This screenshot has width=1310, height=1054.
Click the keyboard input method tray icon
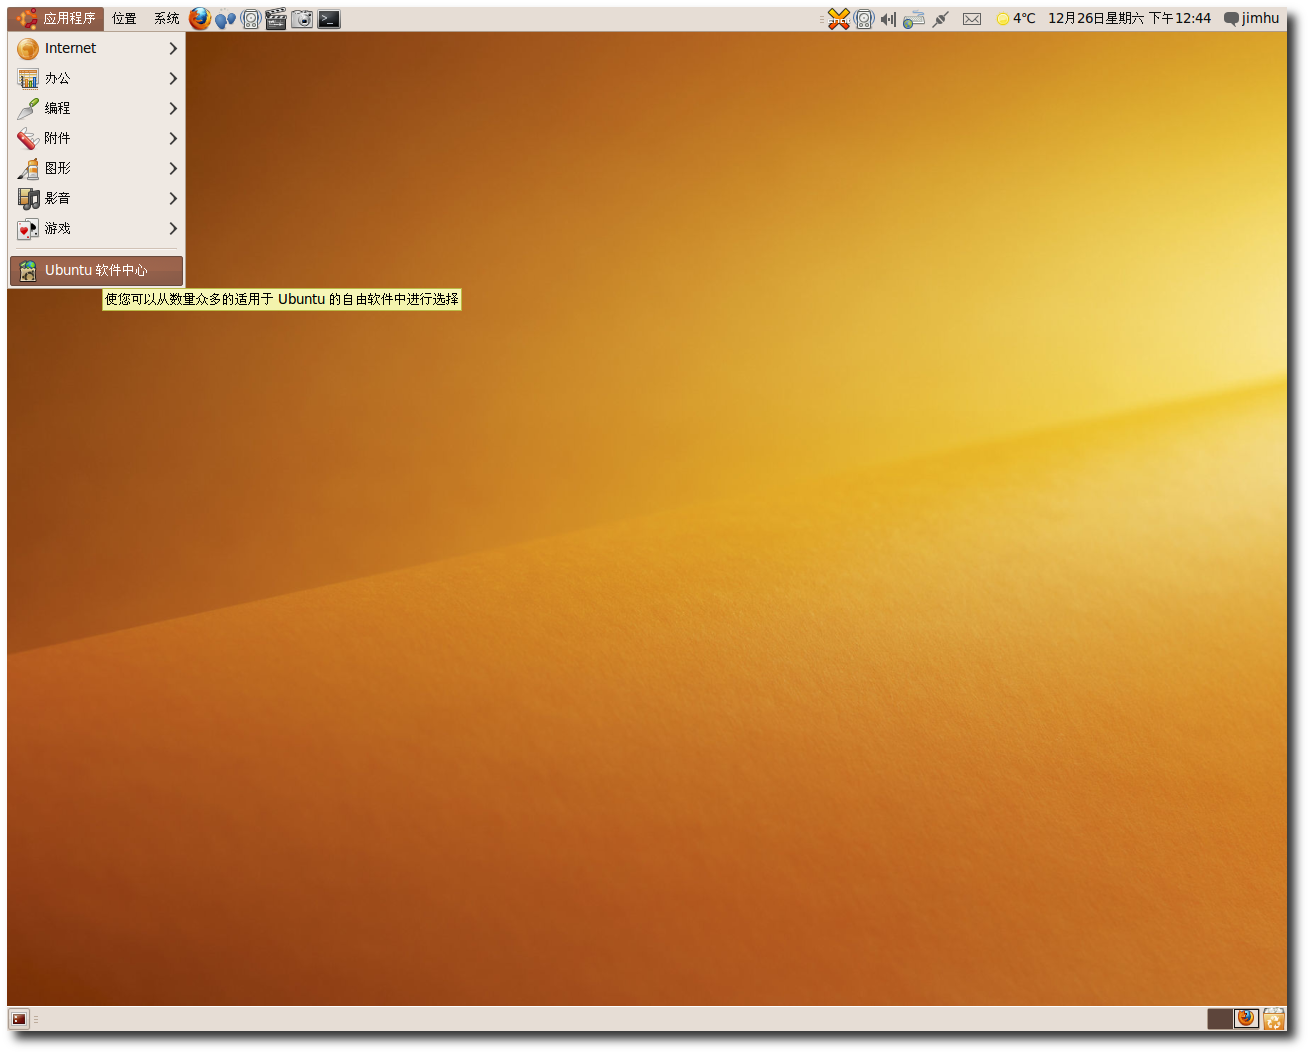point(913,19)
